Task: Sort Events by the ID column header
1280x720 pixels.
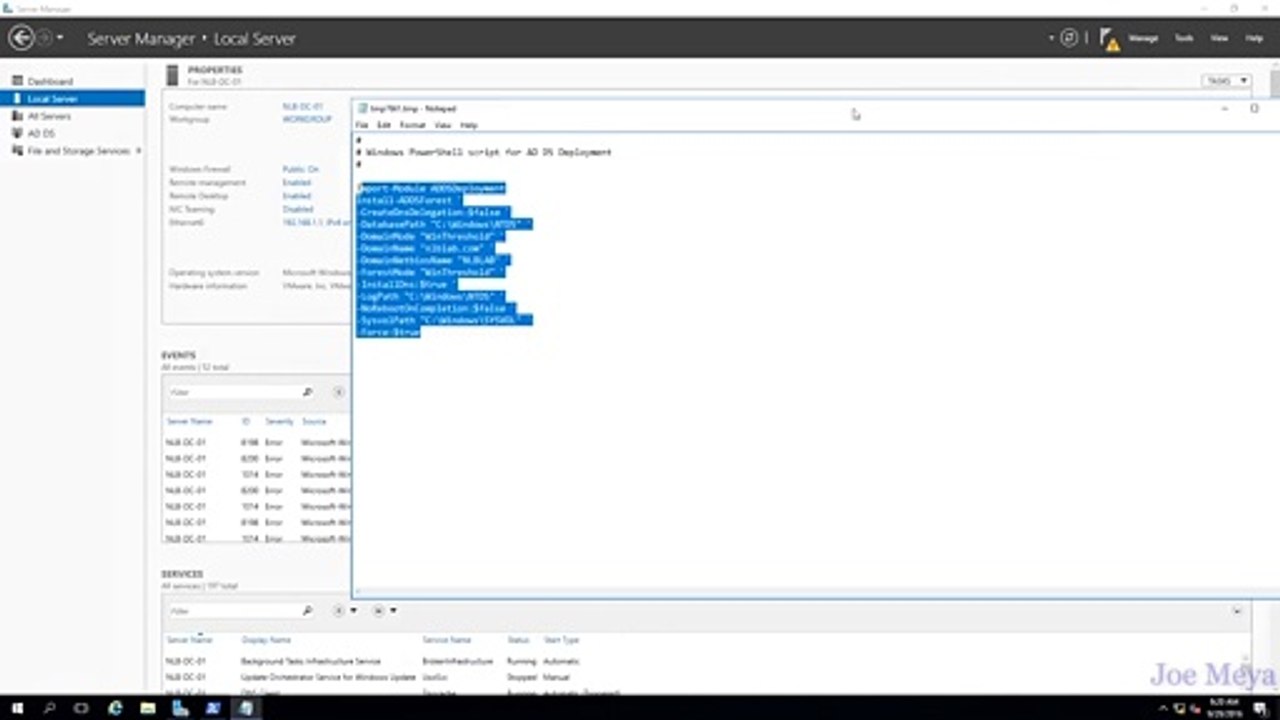Action: [x=245, y=422]
